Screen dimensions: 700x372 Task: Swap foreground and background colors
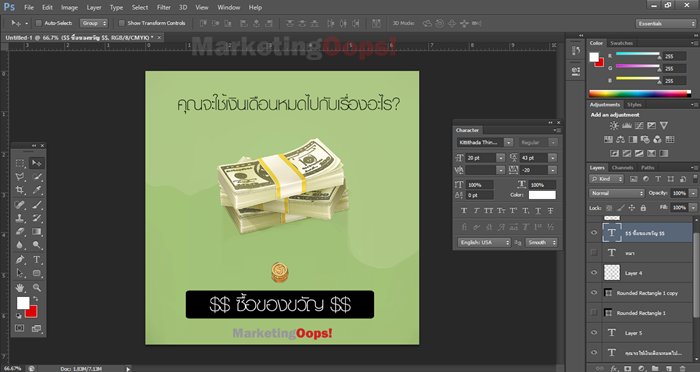click(x=36, y=299)
